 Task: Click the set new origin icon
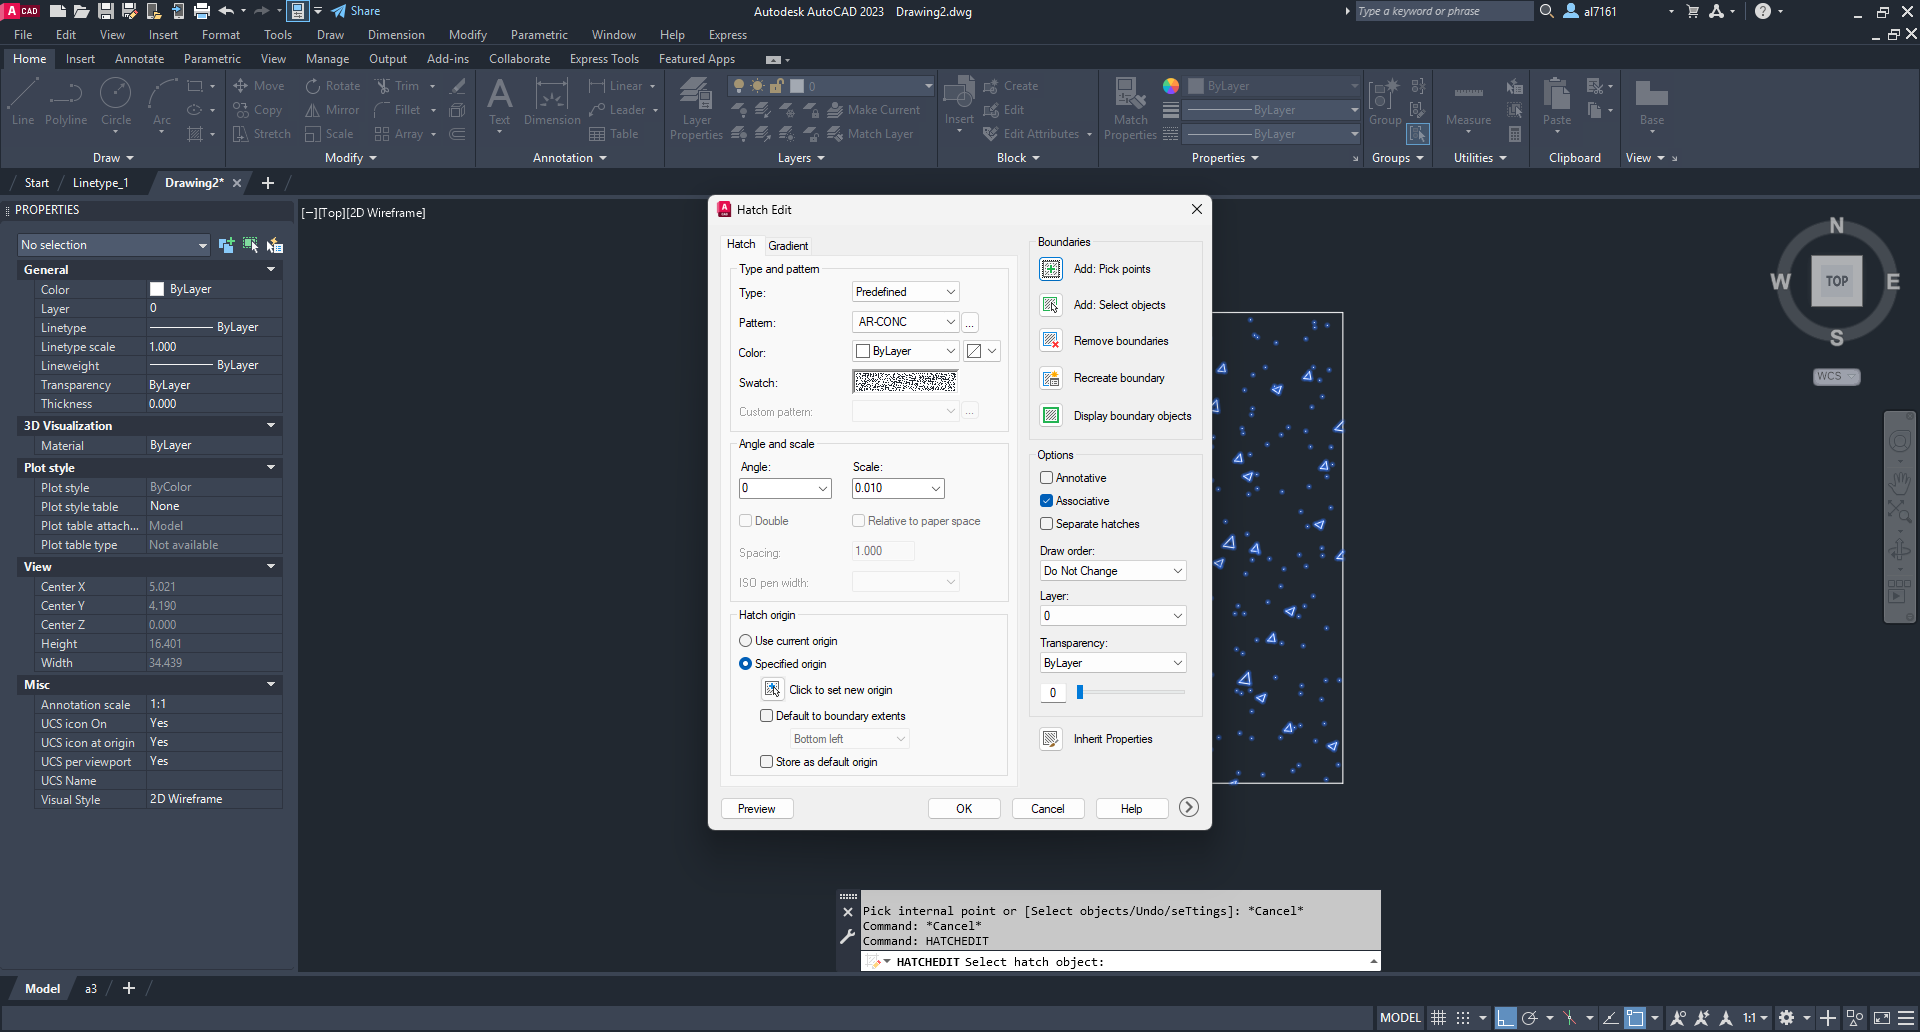click(x=772, y=690)
